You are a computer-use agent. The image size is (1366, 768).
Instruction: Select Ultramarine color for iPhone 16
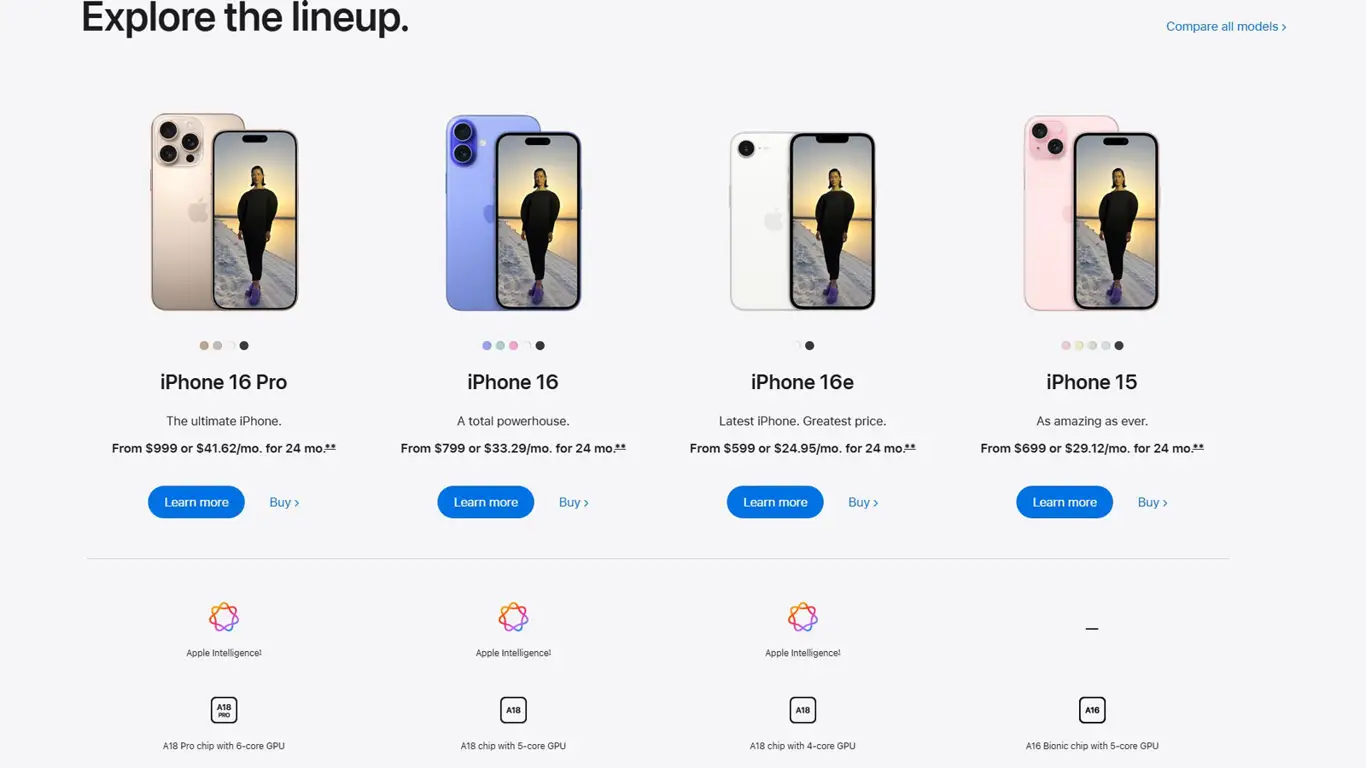pyautogui.click(x=487, y=346)
